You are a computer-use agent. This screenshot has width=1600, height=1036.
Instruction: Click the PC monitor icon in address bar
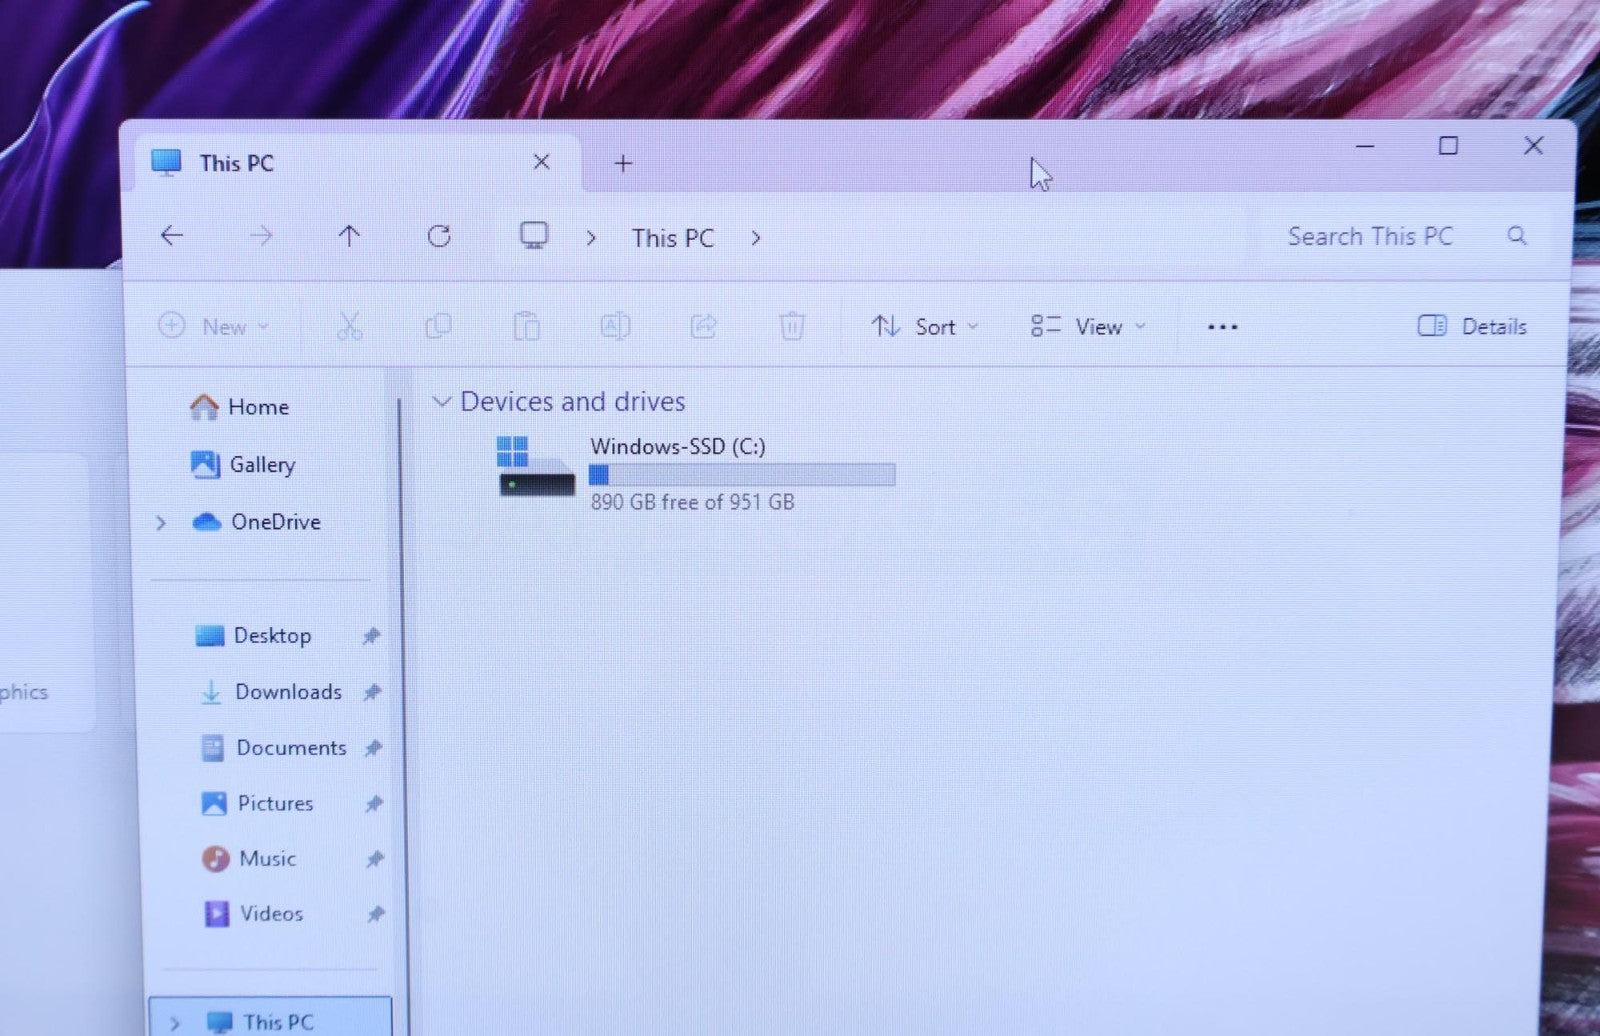534,236
